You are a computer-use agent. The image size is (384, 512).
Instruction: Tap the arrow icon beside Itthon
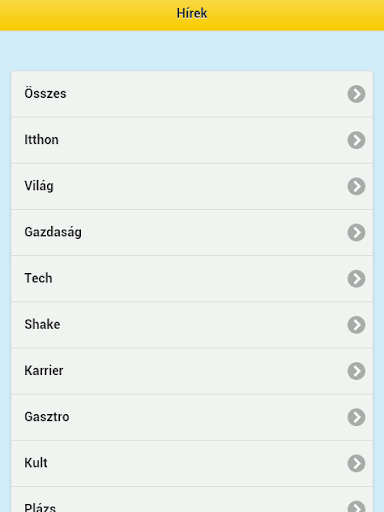pyautogui.click(x=356, y=140)
